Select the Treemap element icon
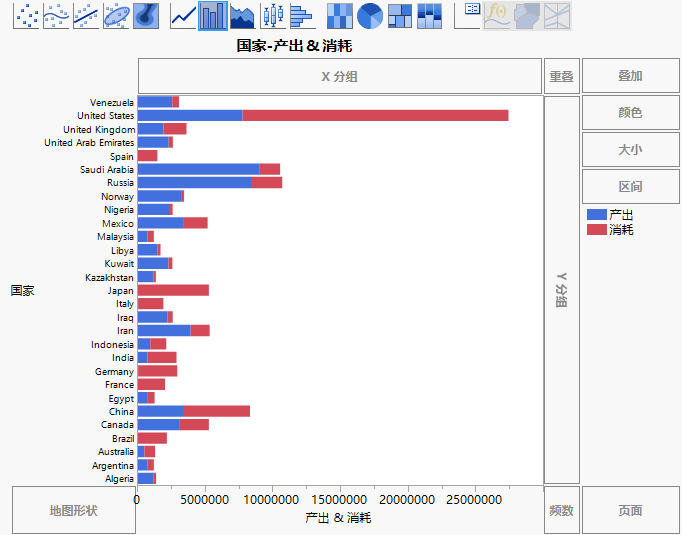Screen dimensions: 682x535 coord(400,15)
